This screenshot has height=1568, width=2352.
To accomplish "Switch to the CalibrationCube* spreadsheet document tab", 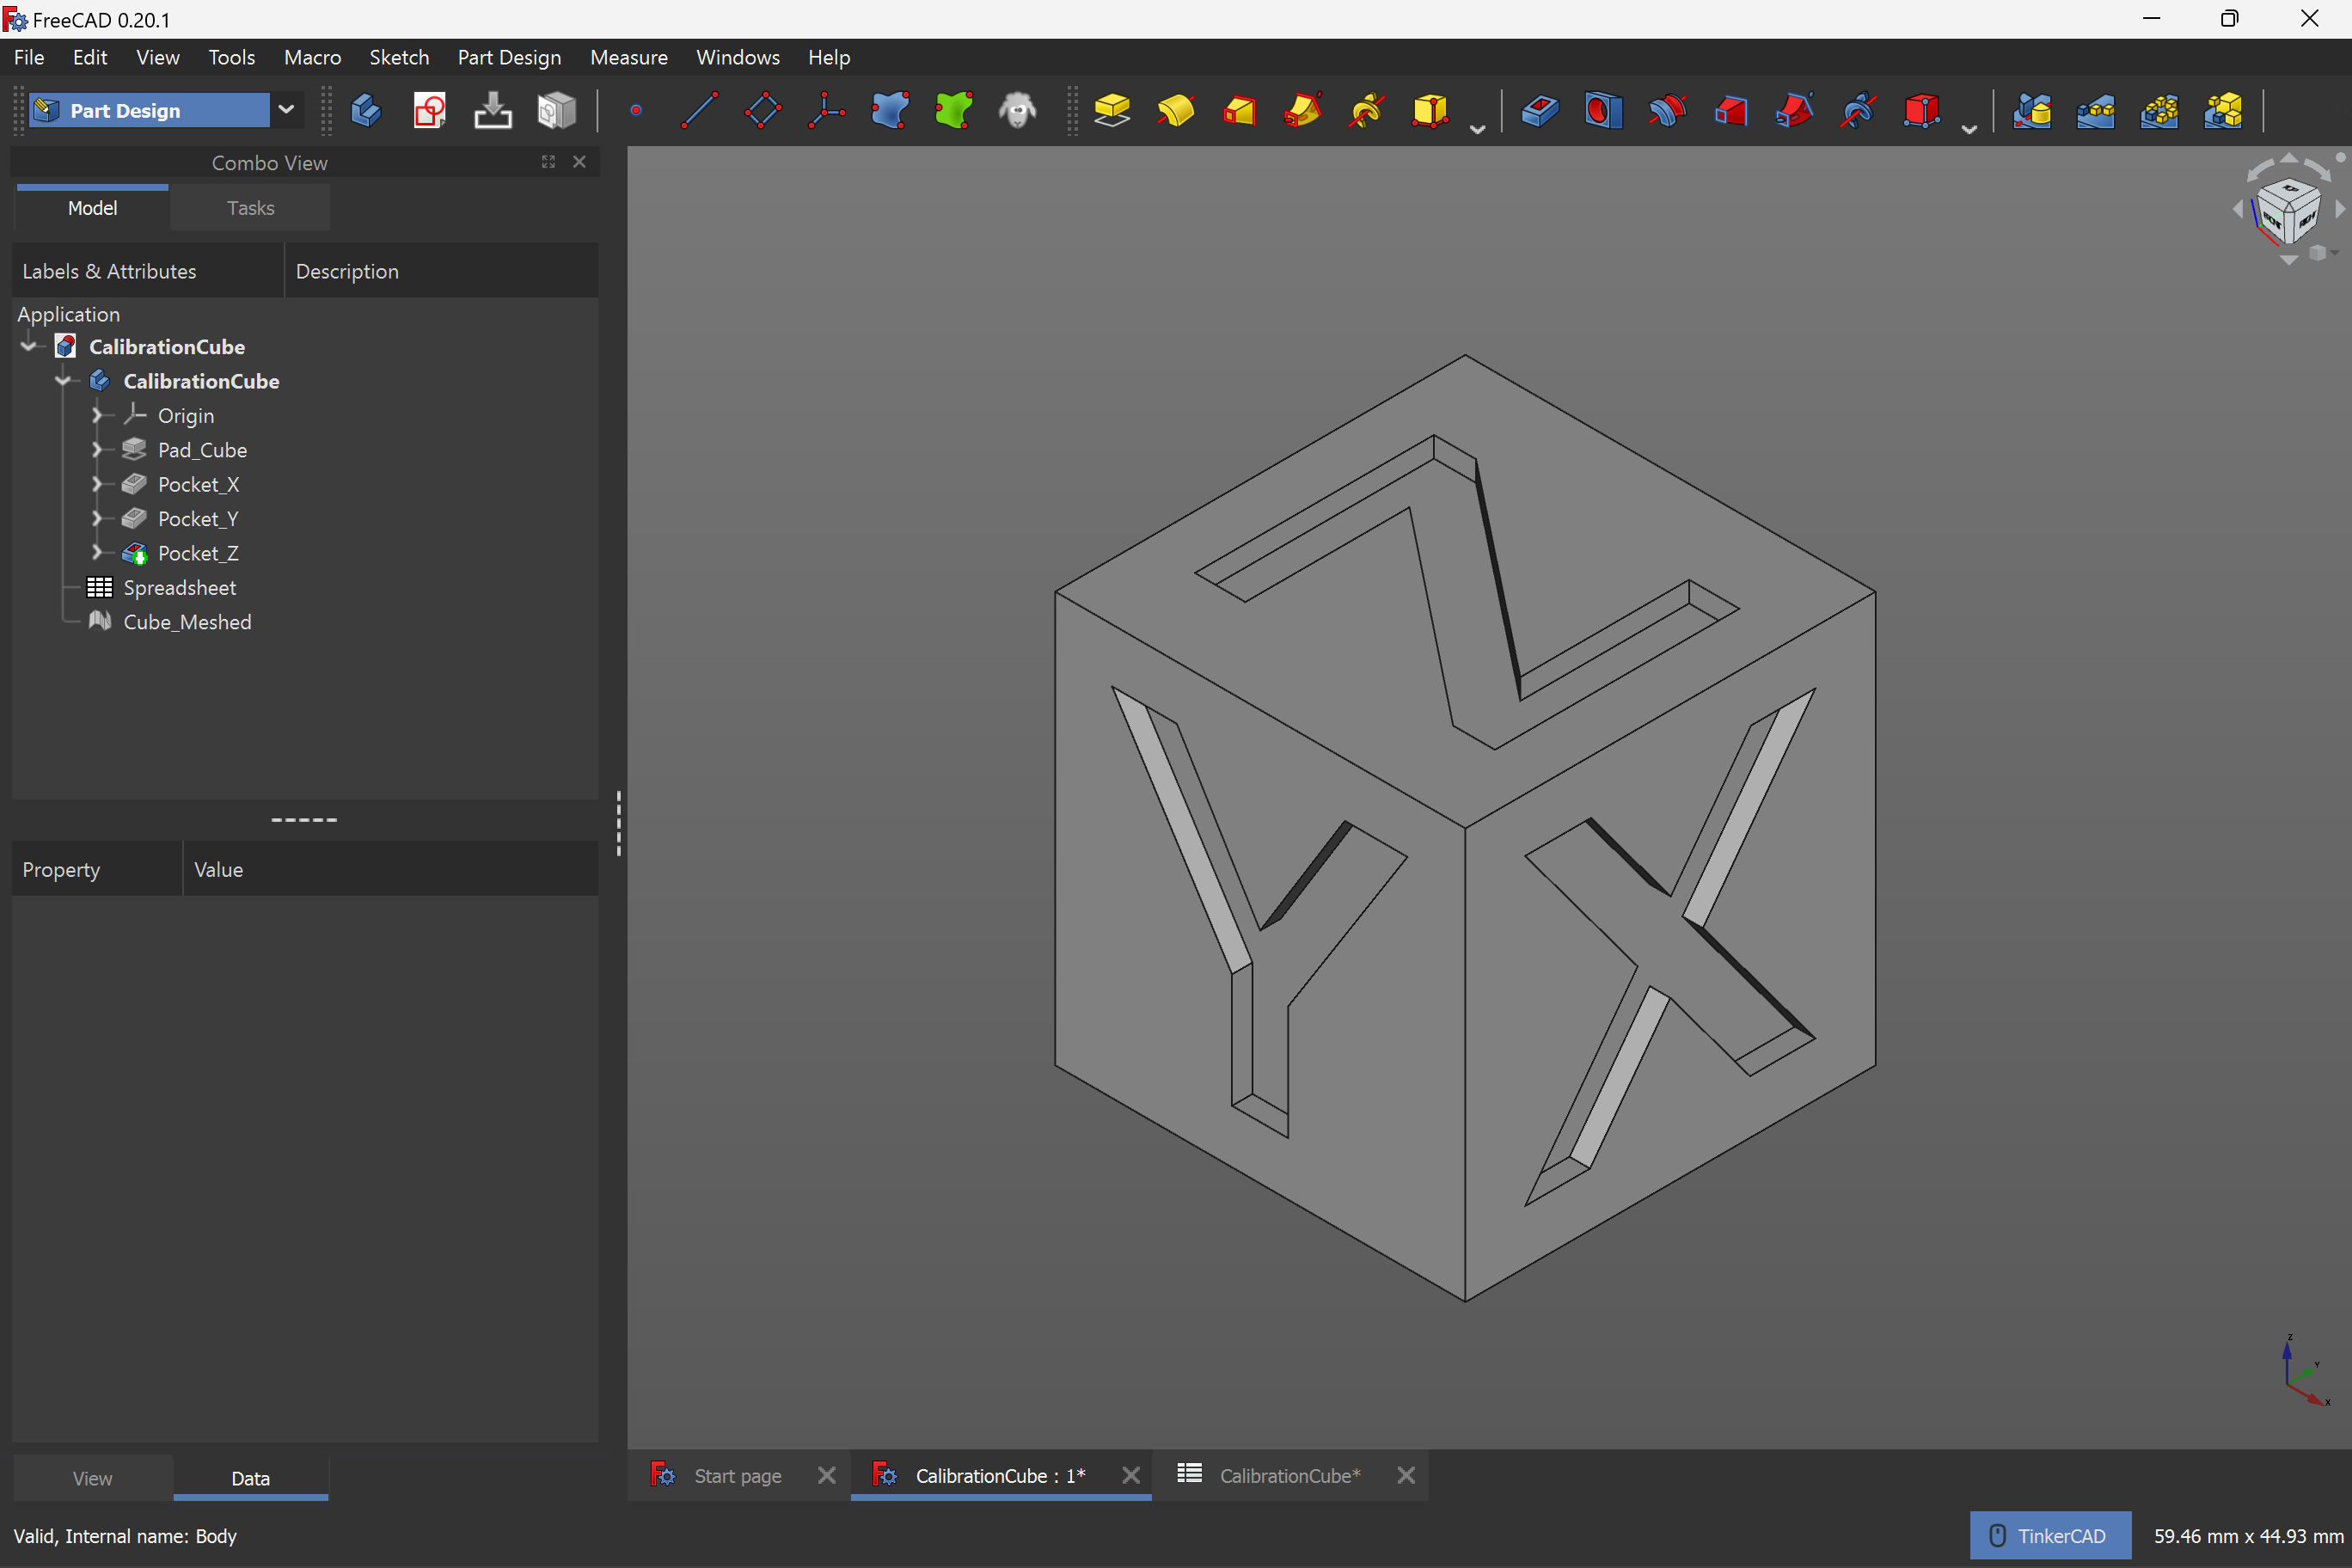I will pos(1289,1475).
